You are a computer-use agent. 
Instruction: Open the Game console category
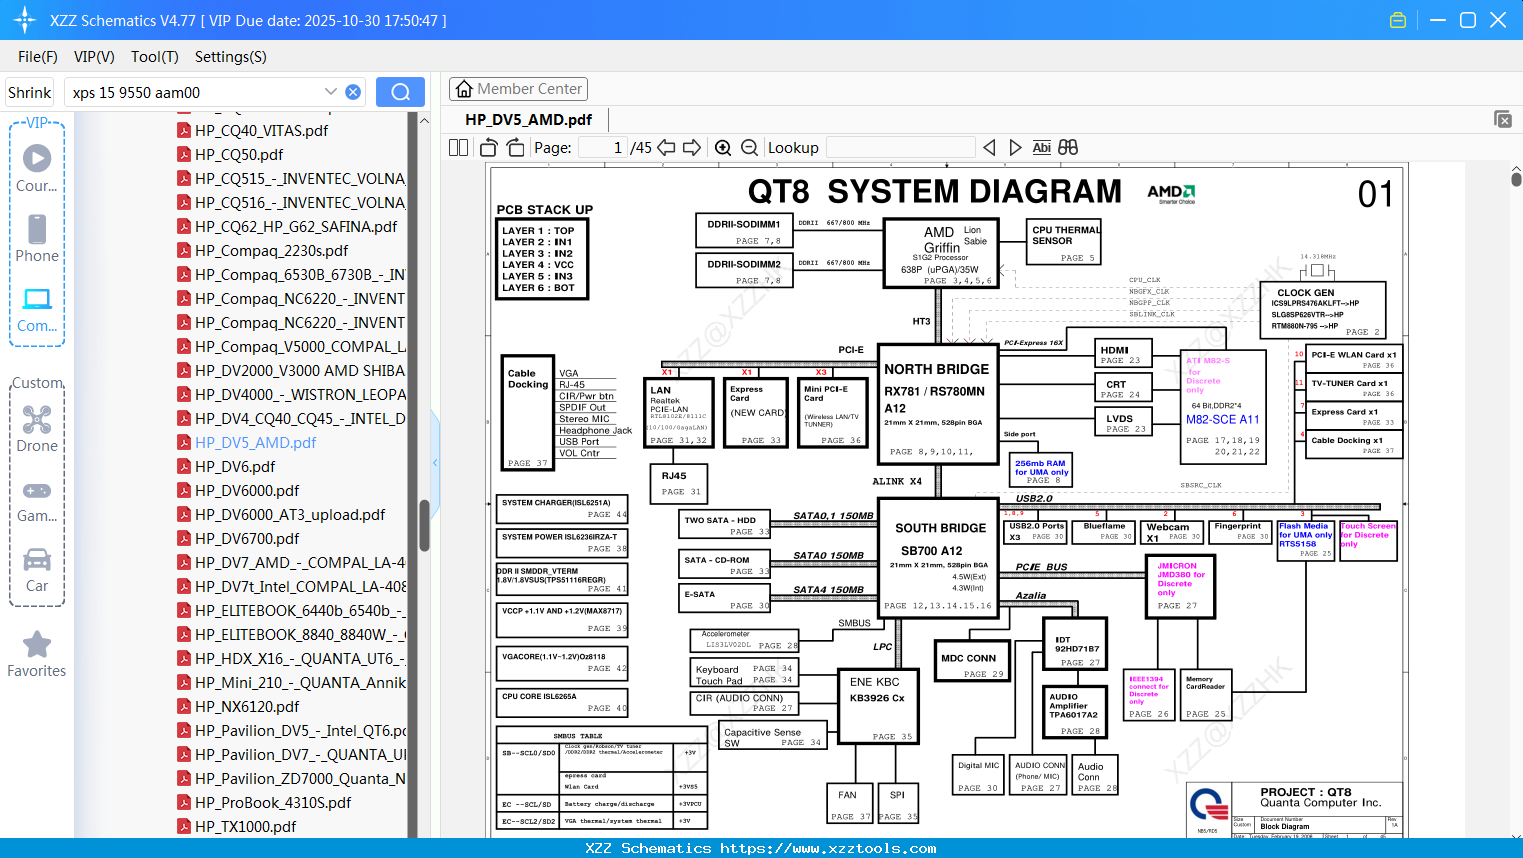point(37,500)
